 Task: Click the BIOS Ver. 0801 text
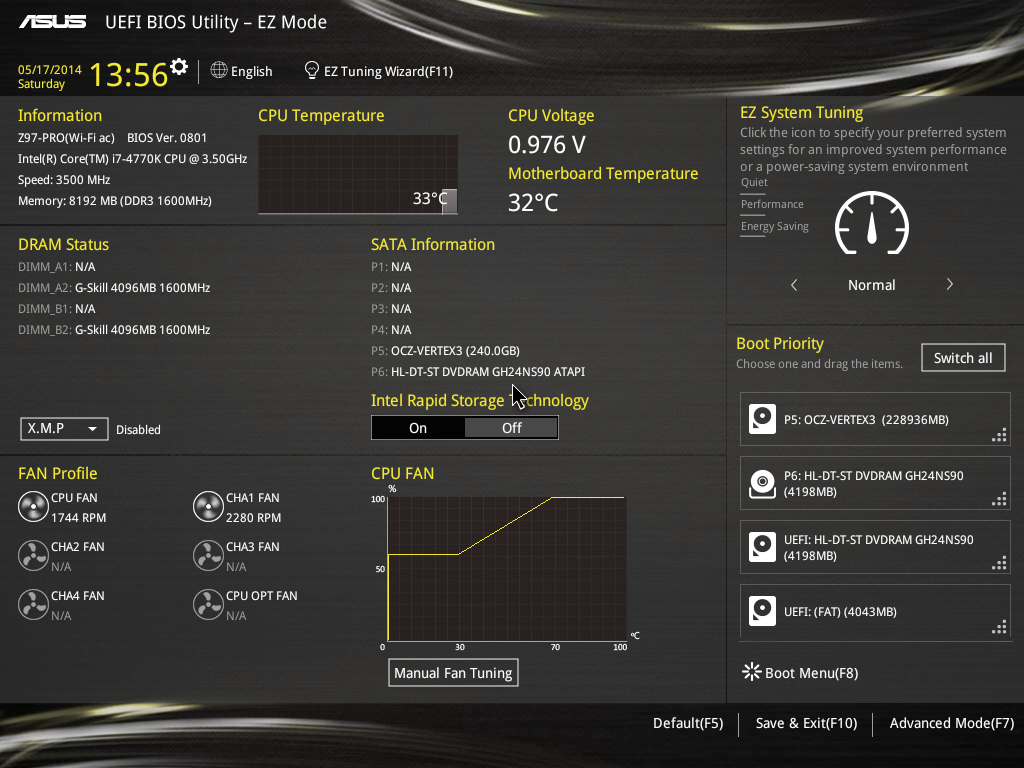click(167, 138)
